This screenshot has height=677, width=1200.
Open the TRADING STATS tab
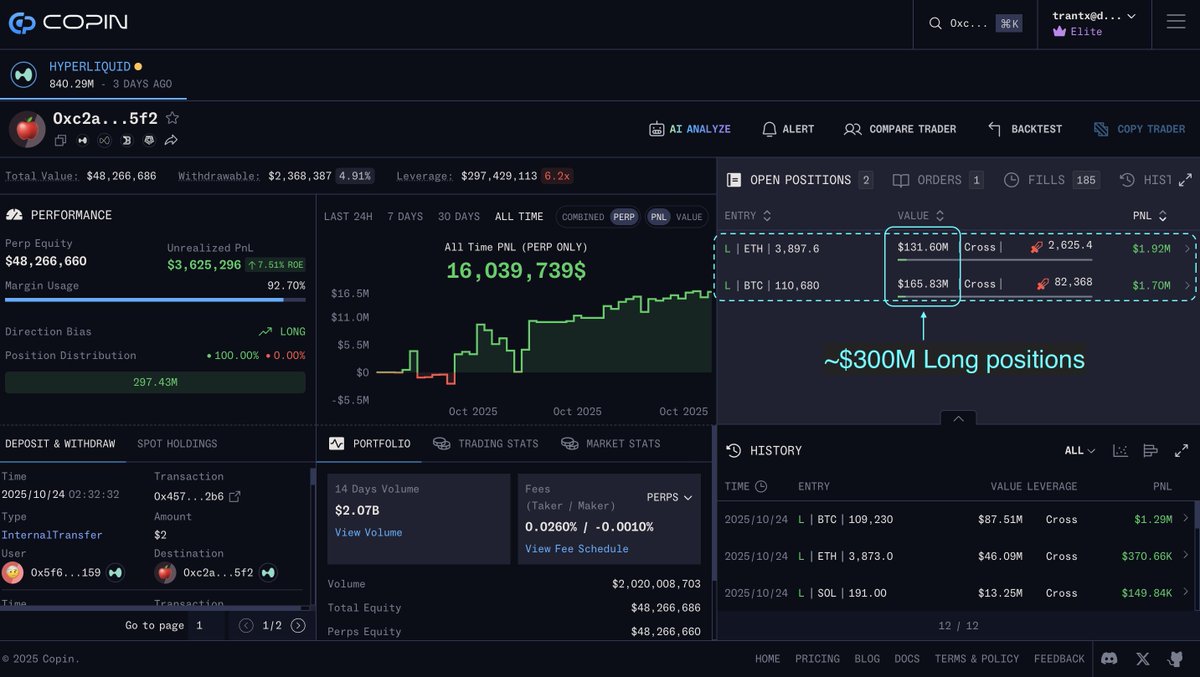pos(485,444)
